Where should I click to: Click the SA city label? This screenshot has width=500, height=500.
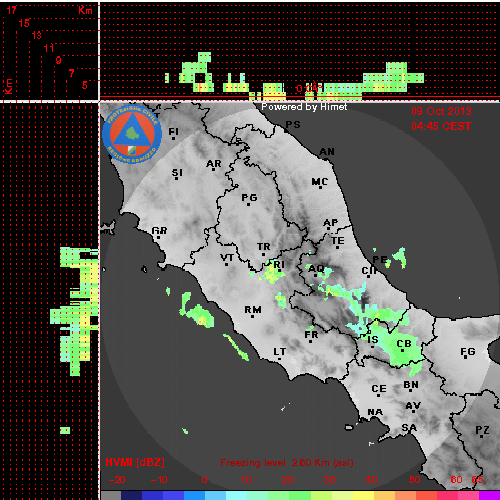[x=409, y=428]
